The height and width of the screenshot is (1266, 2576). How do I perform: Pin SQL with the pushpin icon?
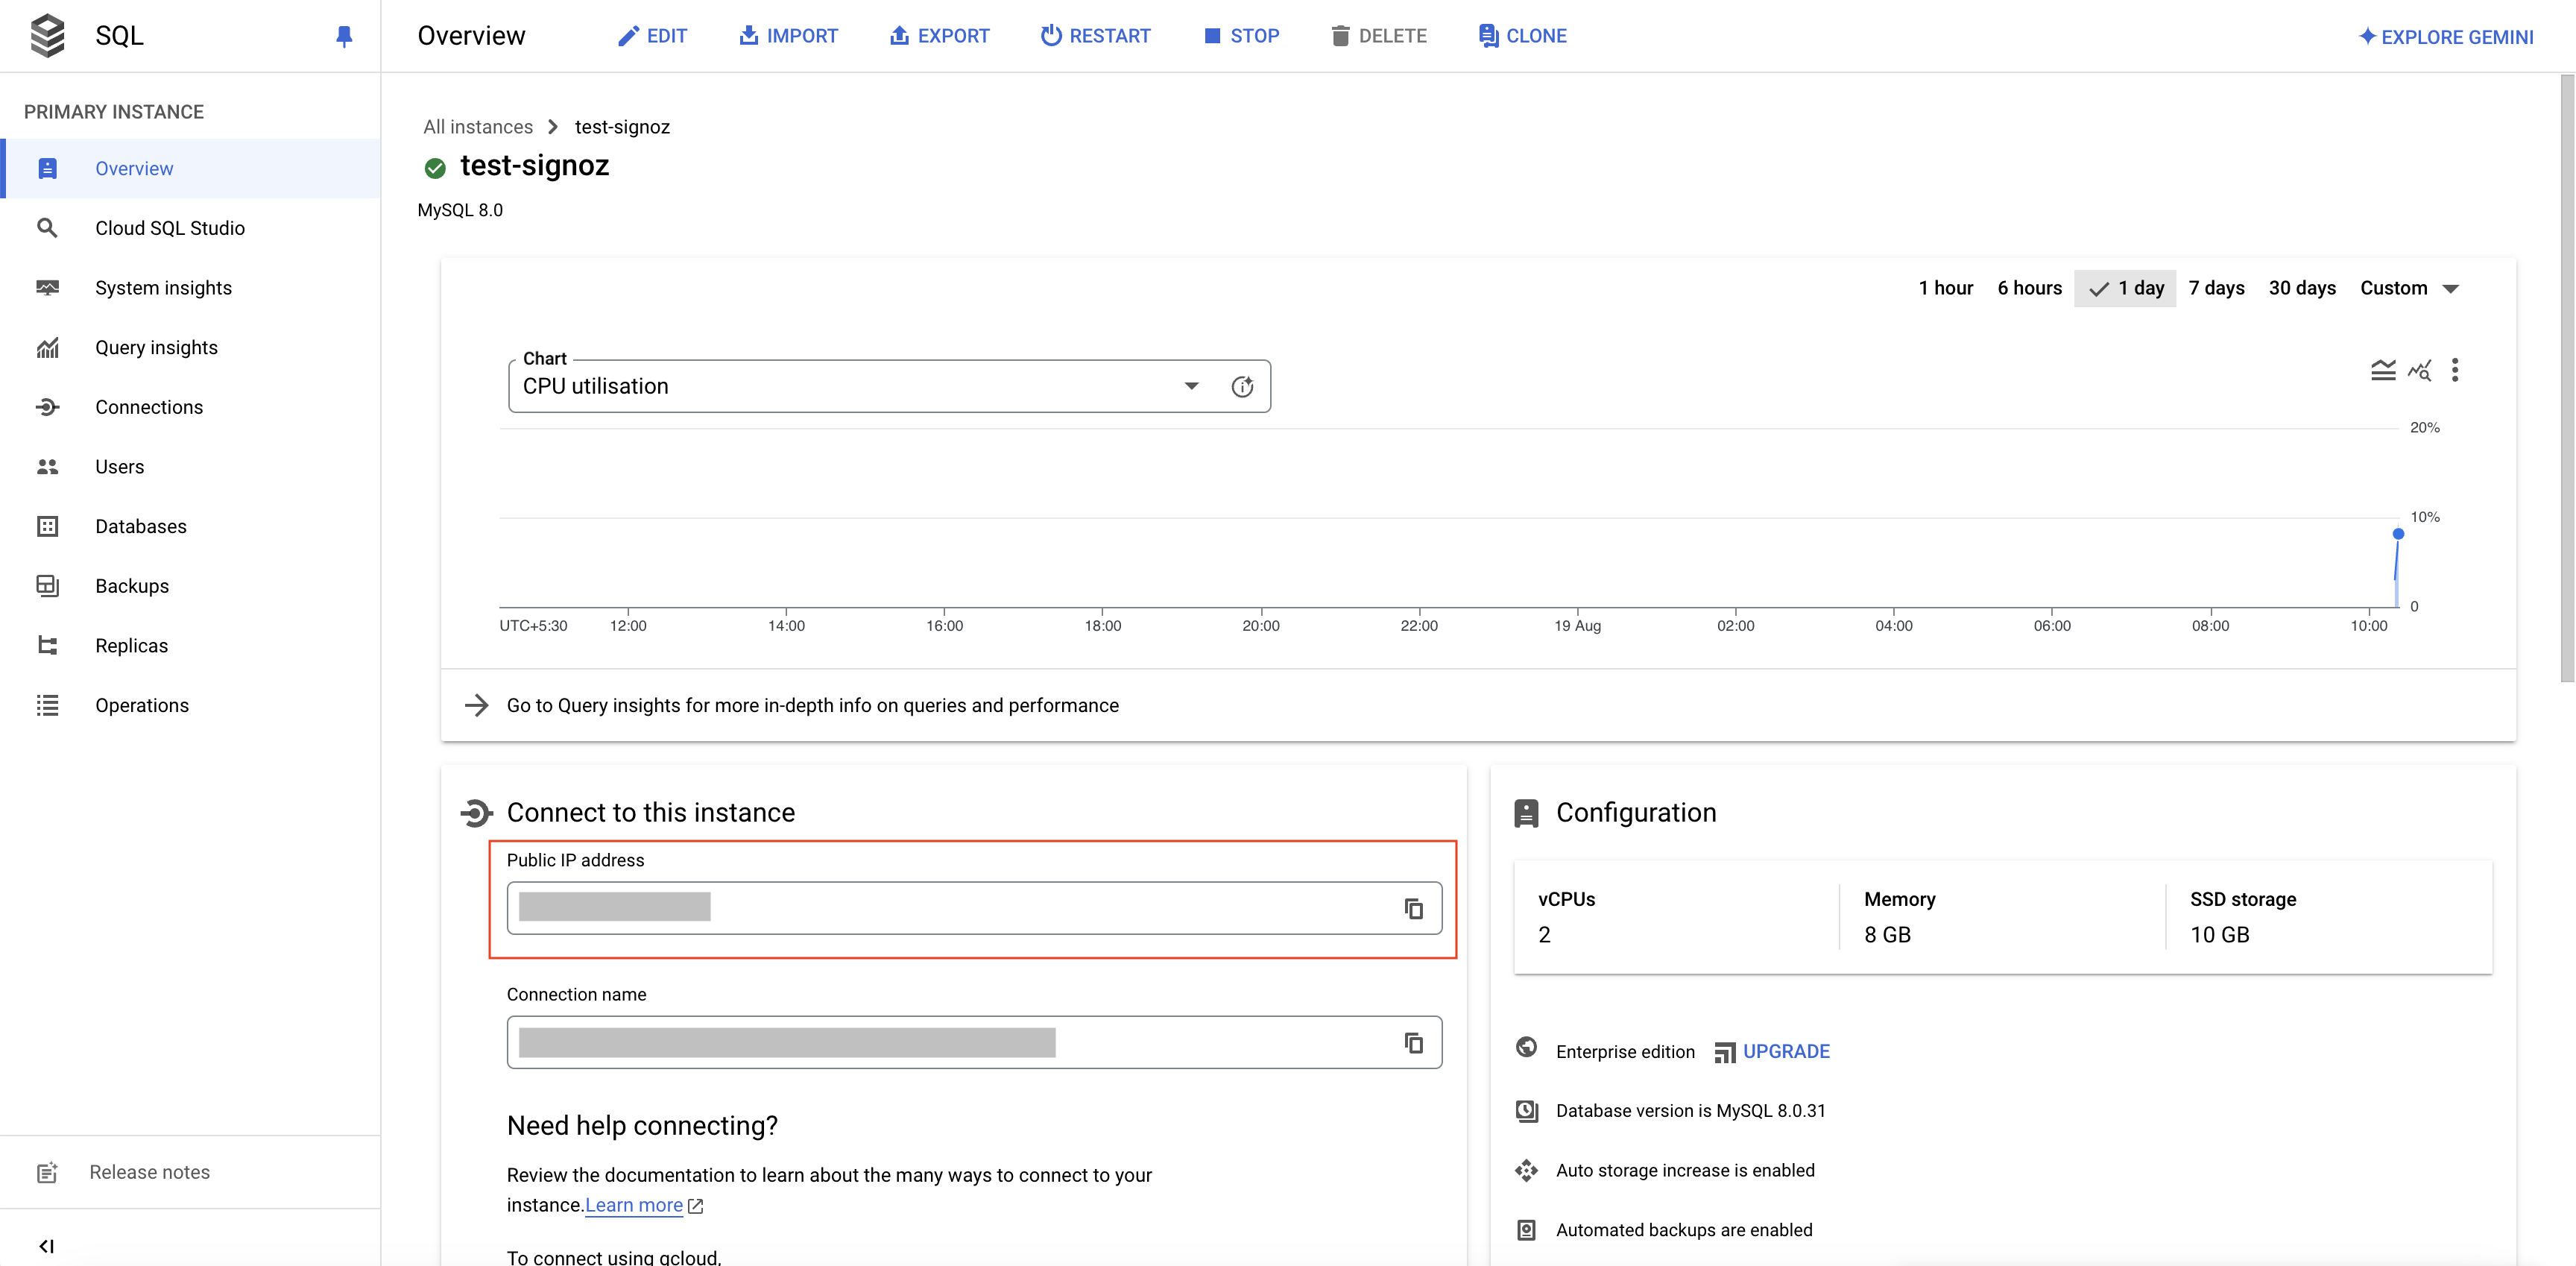[x=344, y=37]
